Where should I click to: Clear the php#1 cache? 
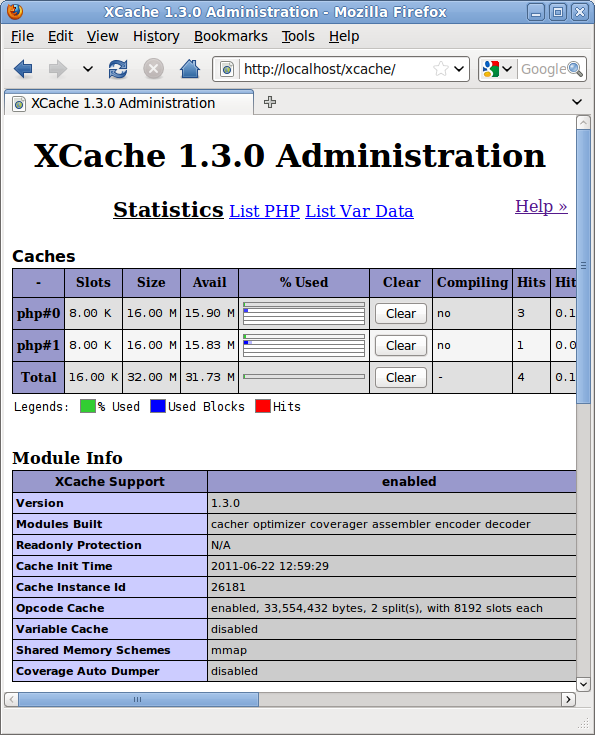click(401, 345)
